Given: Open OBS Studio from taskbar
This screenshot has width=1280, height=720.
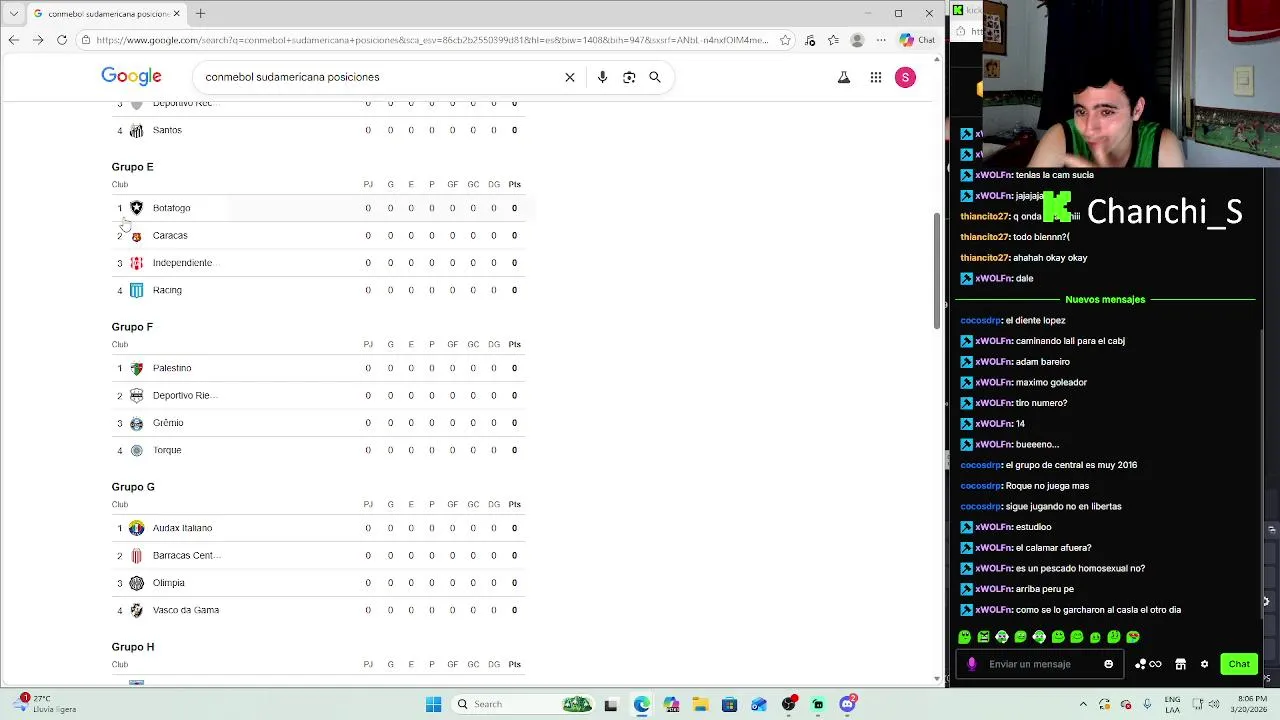Looking at the screenshot, I should click(789, 704).
